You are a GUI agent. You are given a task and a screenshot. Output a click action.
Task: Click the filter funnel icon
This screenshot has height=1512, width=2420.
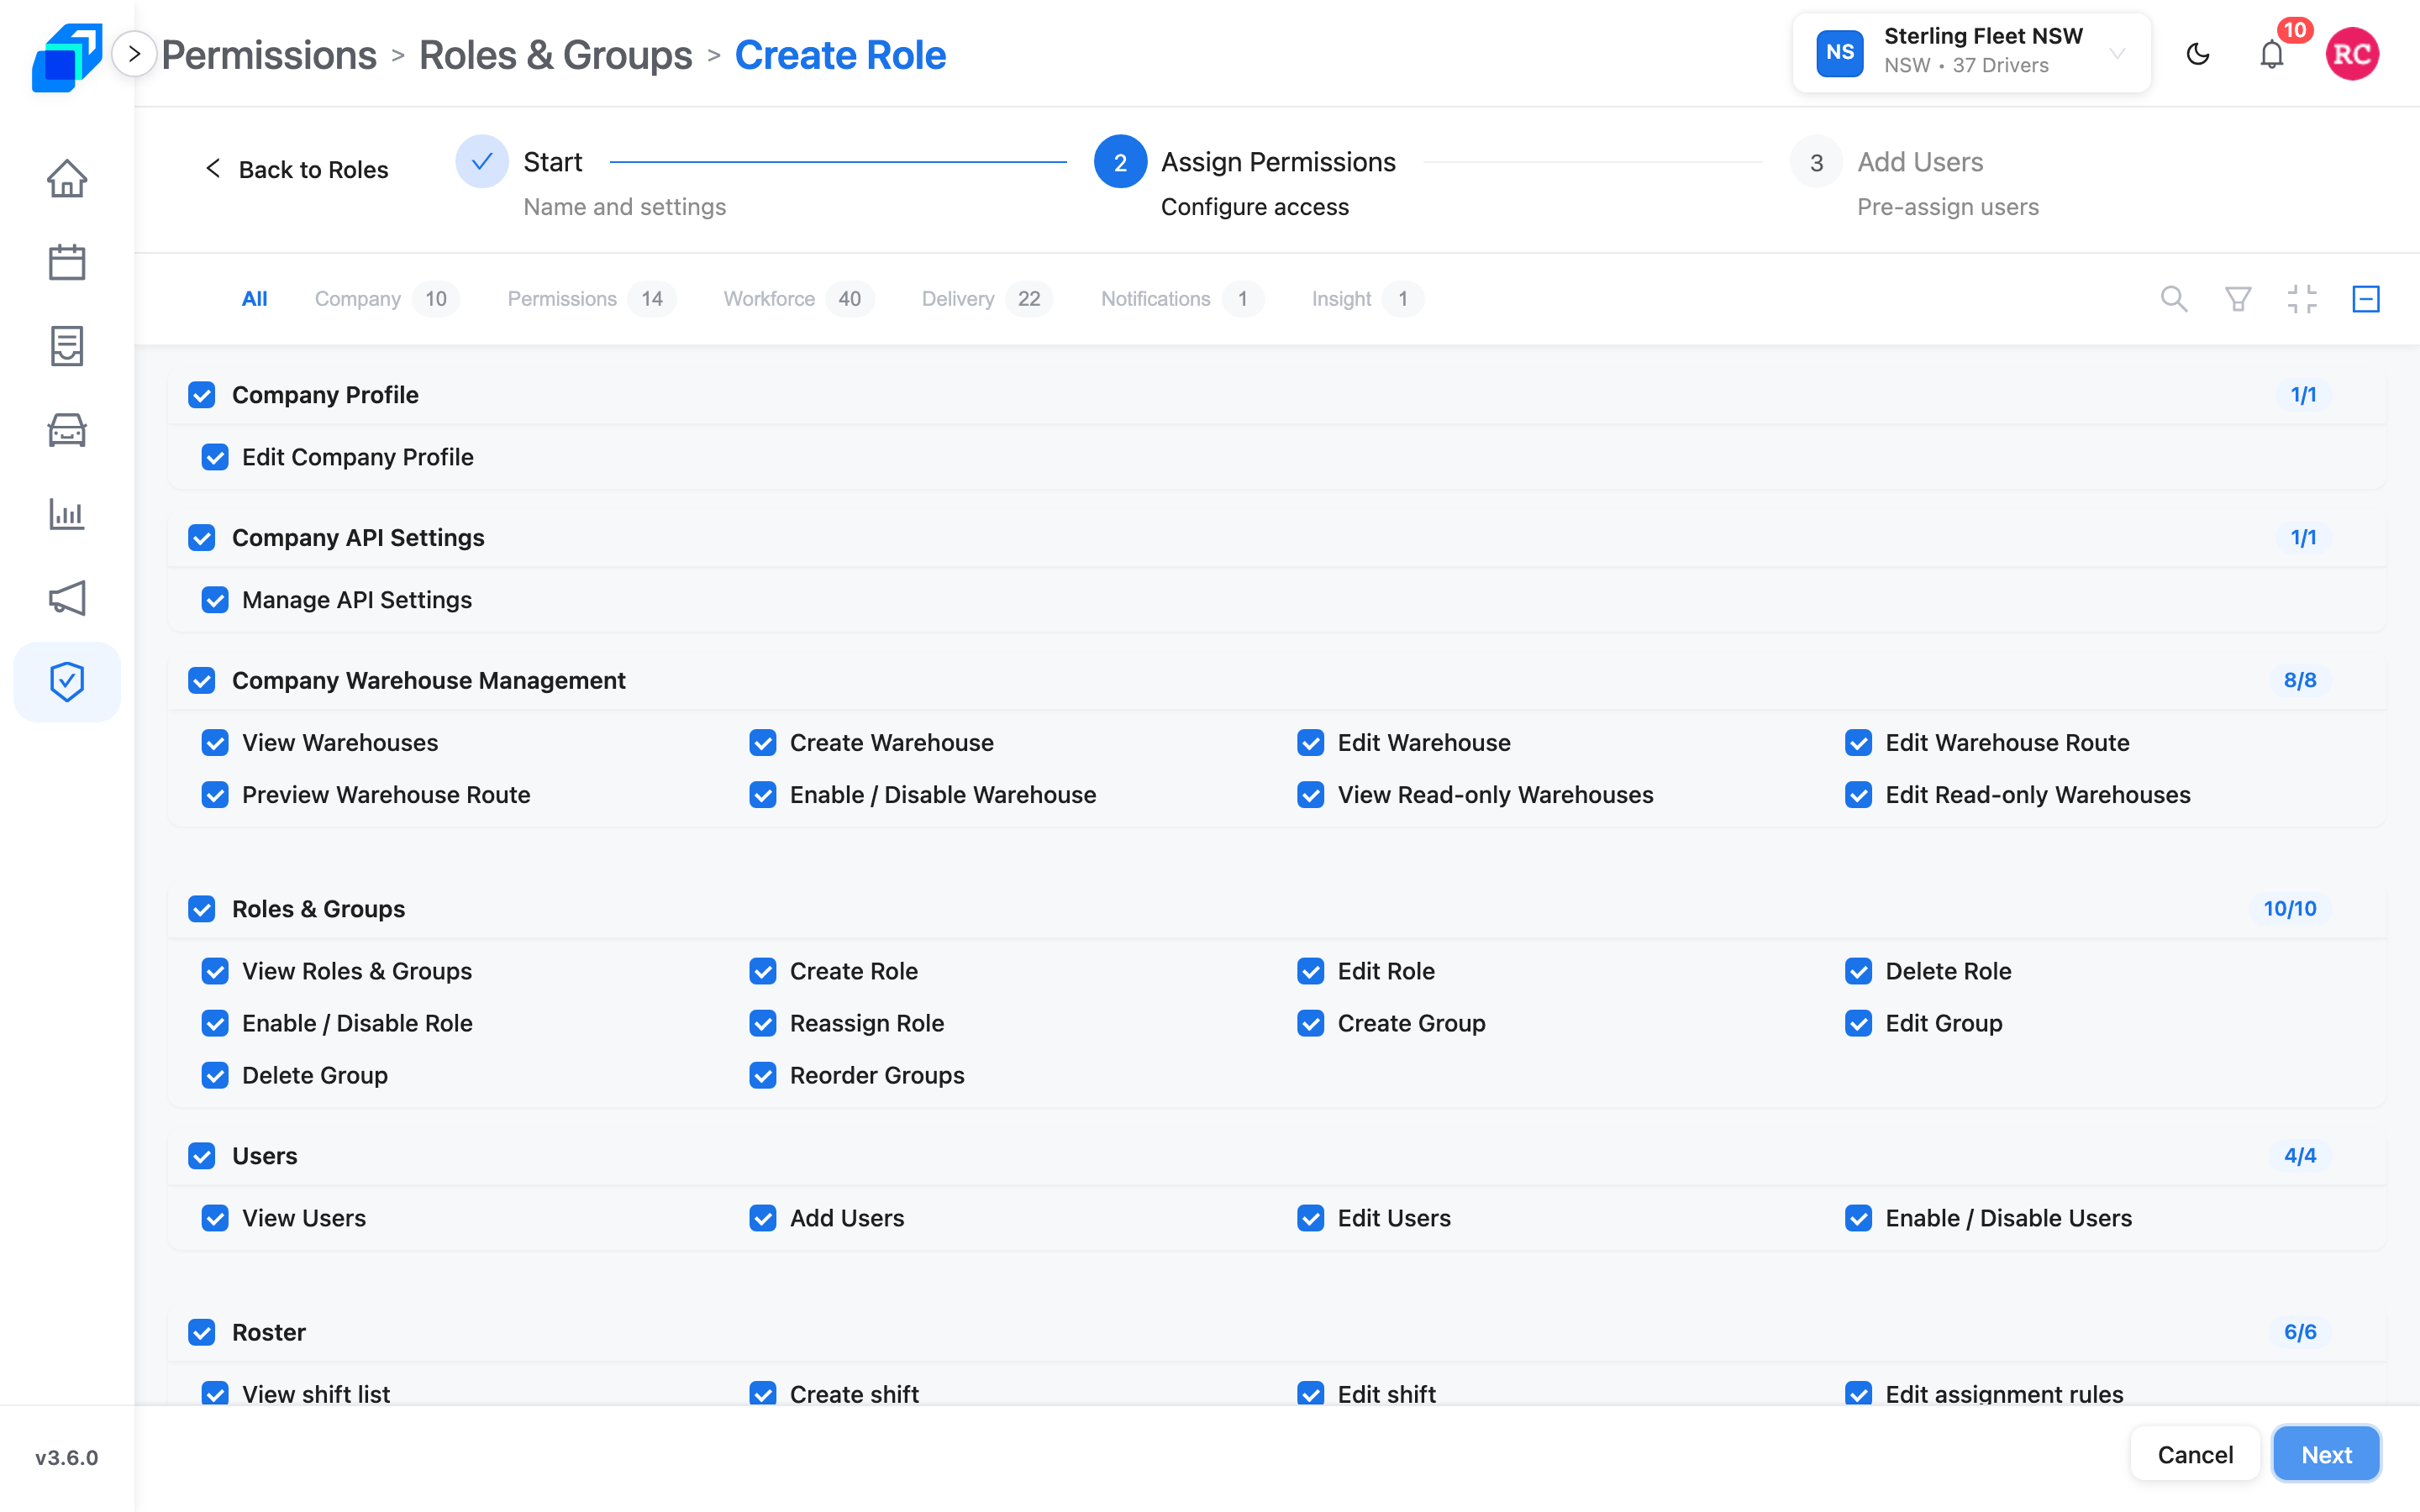2238,299
